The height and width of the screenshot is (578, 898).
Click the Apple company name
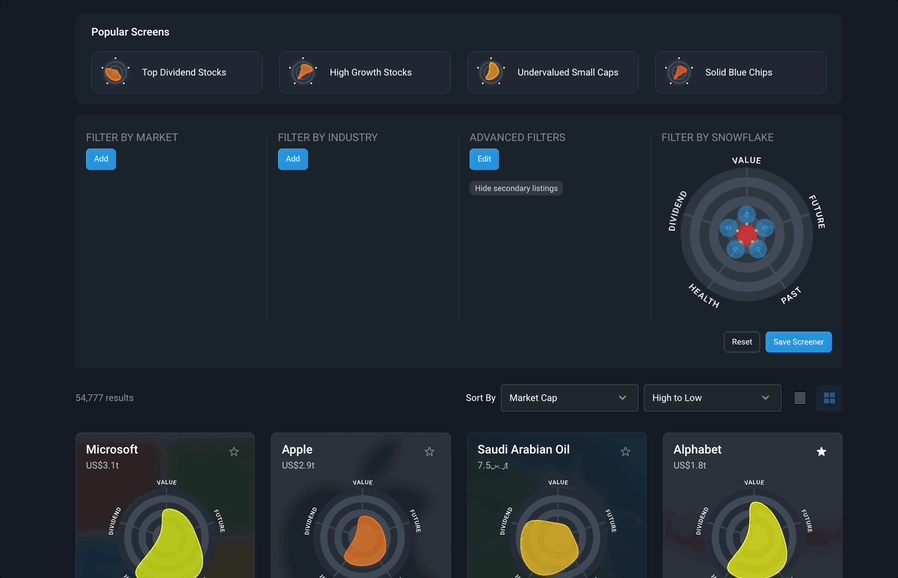297,450
